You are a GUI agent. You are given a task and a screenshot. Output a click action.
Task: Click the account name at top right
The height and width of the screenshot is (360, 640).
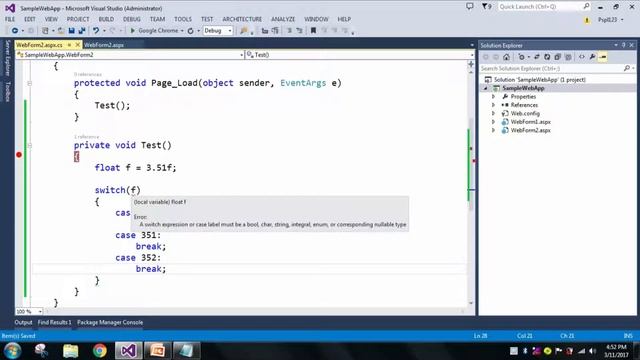click(x=607, y=20)
